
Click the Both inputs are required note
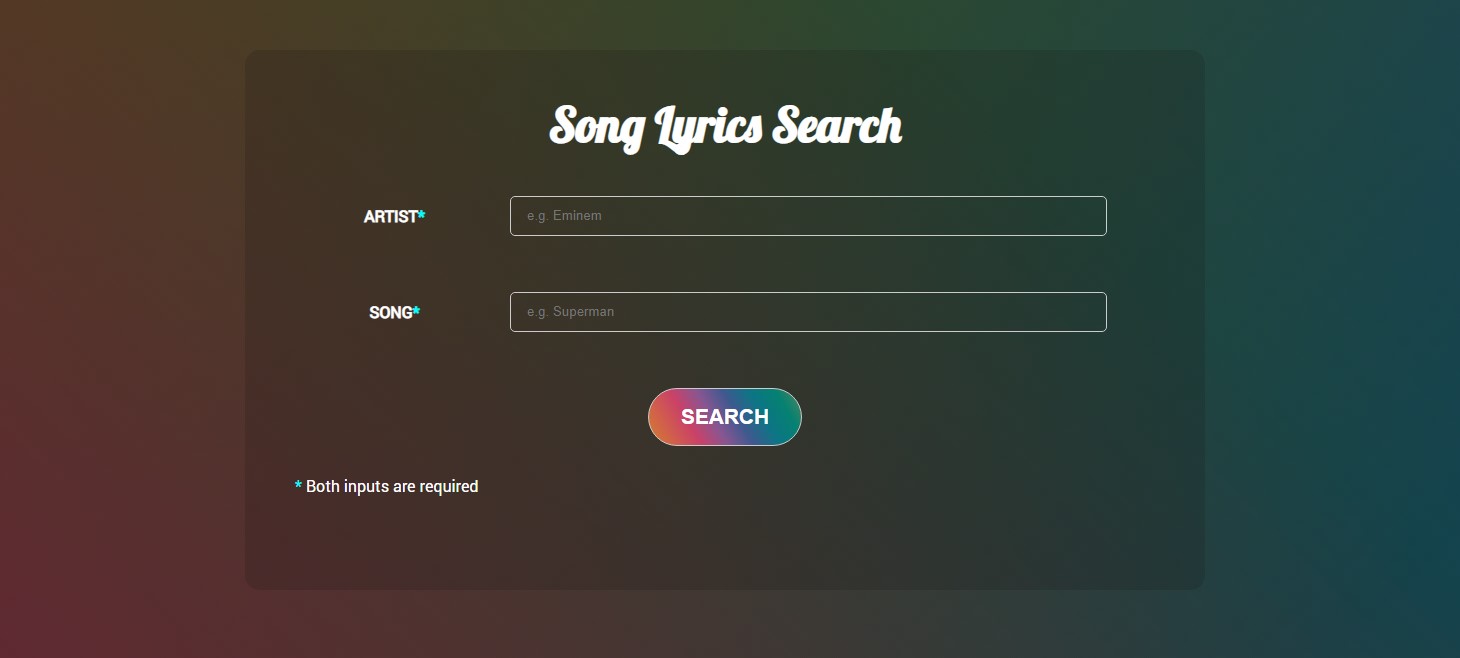pos(392,486)
